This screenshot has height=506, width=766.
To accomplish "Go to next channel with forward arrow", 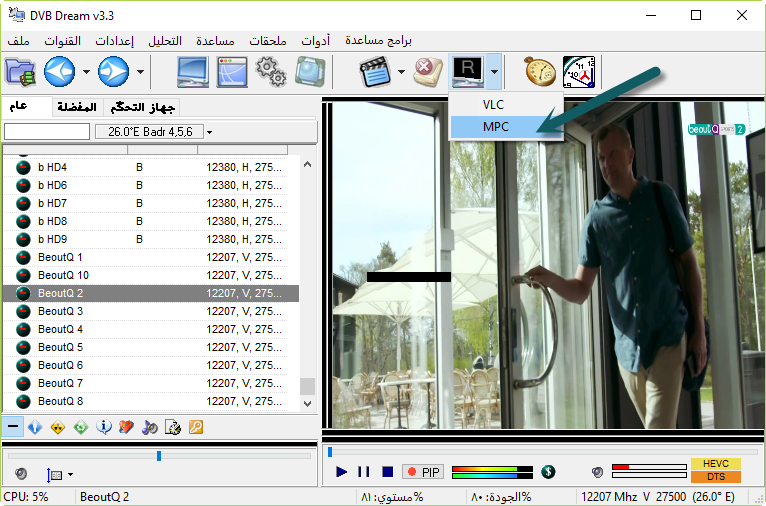I will tap(113, 72).
